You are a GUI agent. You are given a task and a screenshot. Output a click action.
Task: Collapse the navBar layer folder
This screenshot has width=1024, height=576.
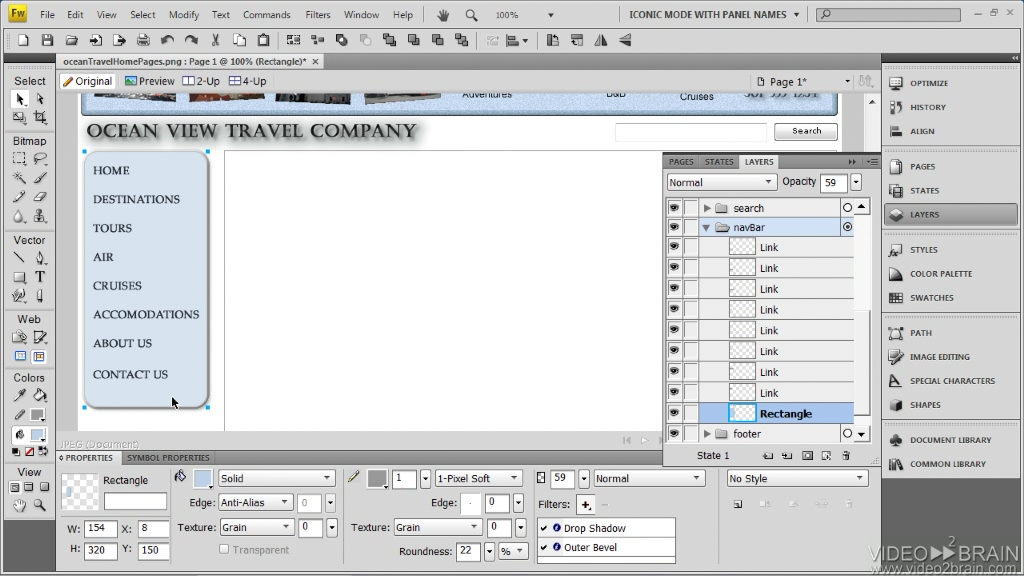point(707,228)
